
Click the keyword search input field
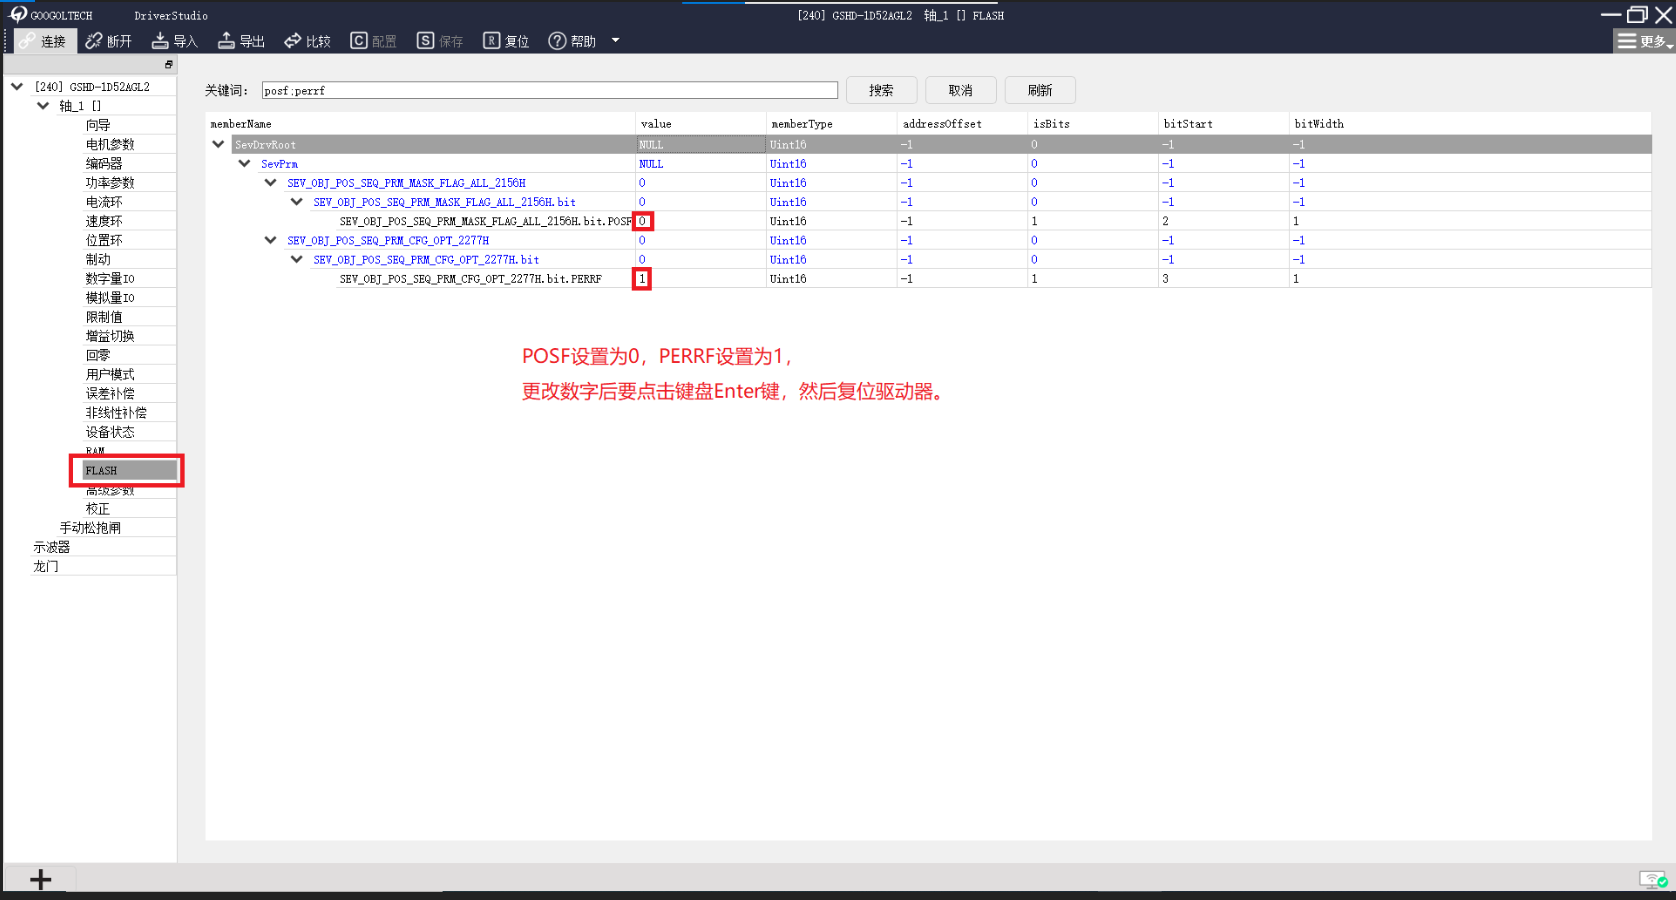tap(549, 90)
